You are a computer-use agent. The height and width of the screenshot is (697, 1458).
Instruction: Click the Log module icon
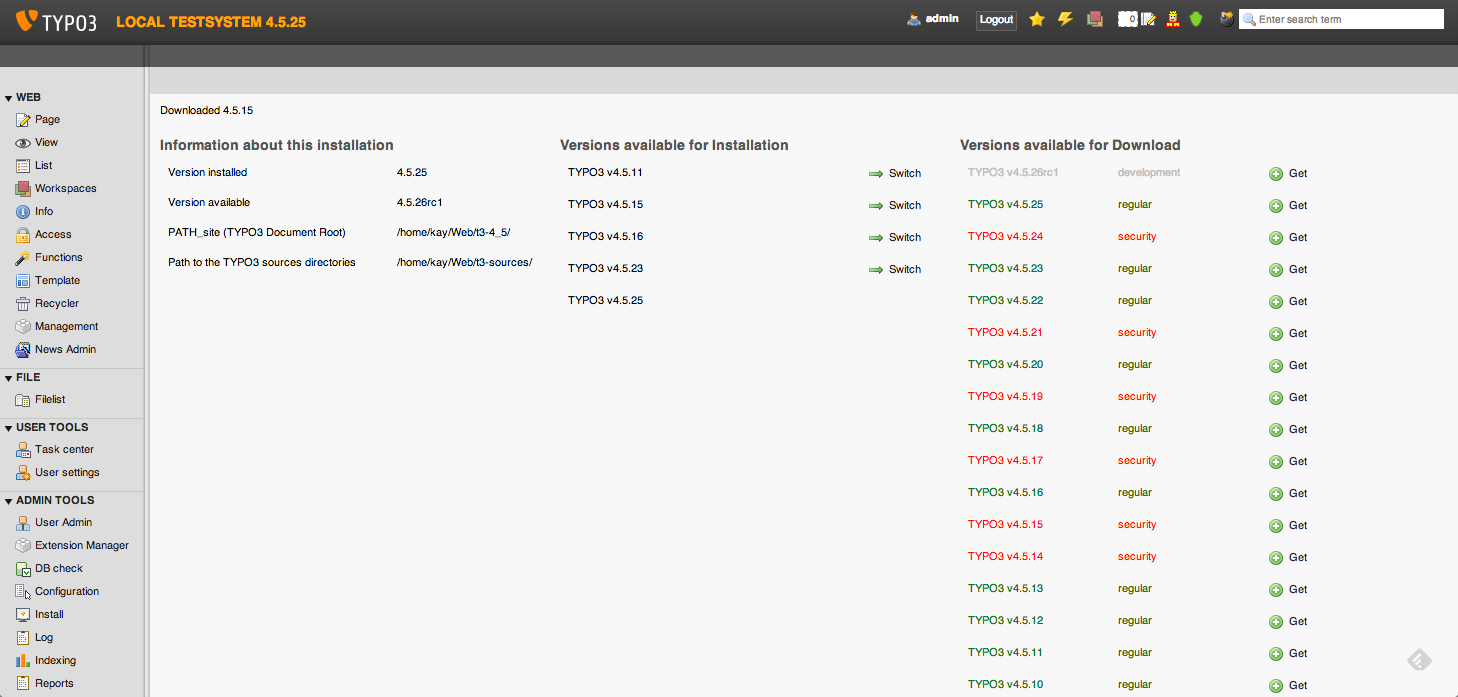click(x=23, y=638)
